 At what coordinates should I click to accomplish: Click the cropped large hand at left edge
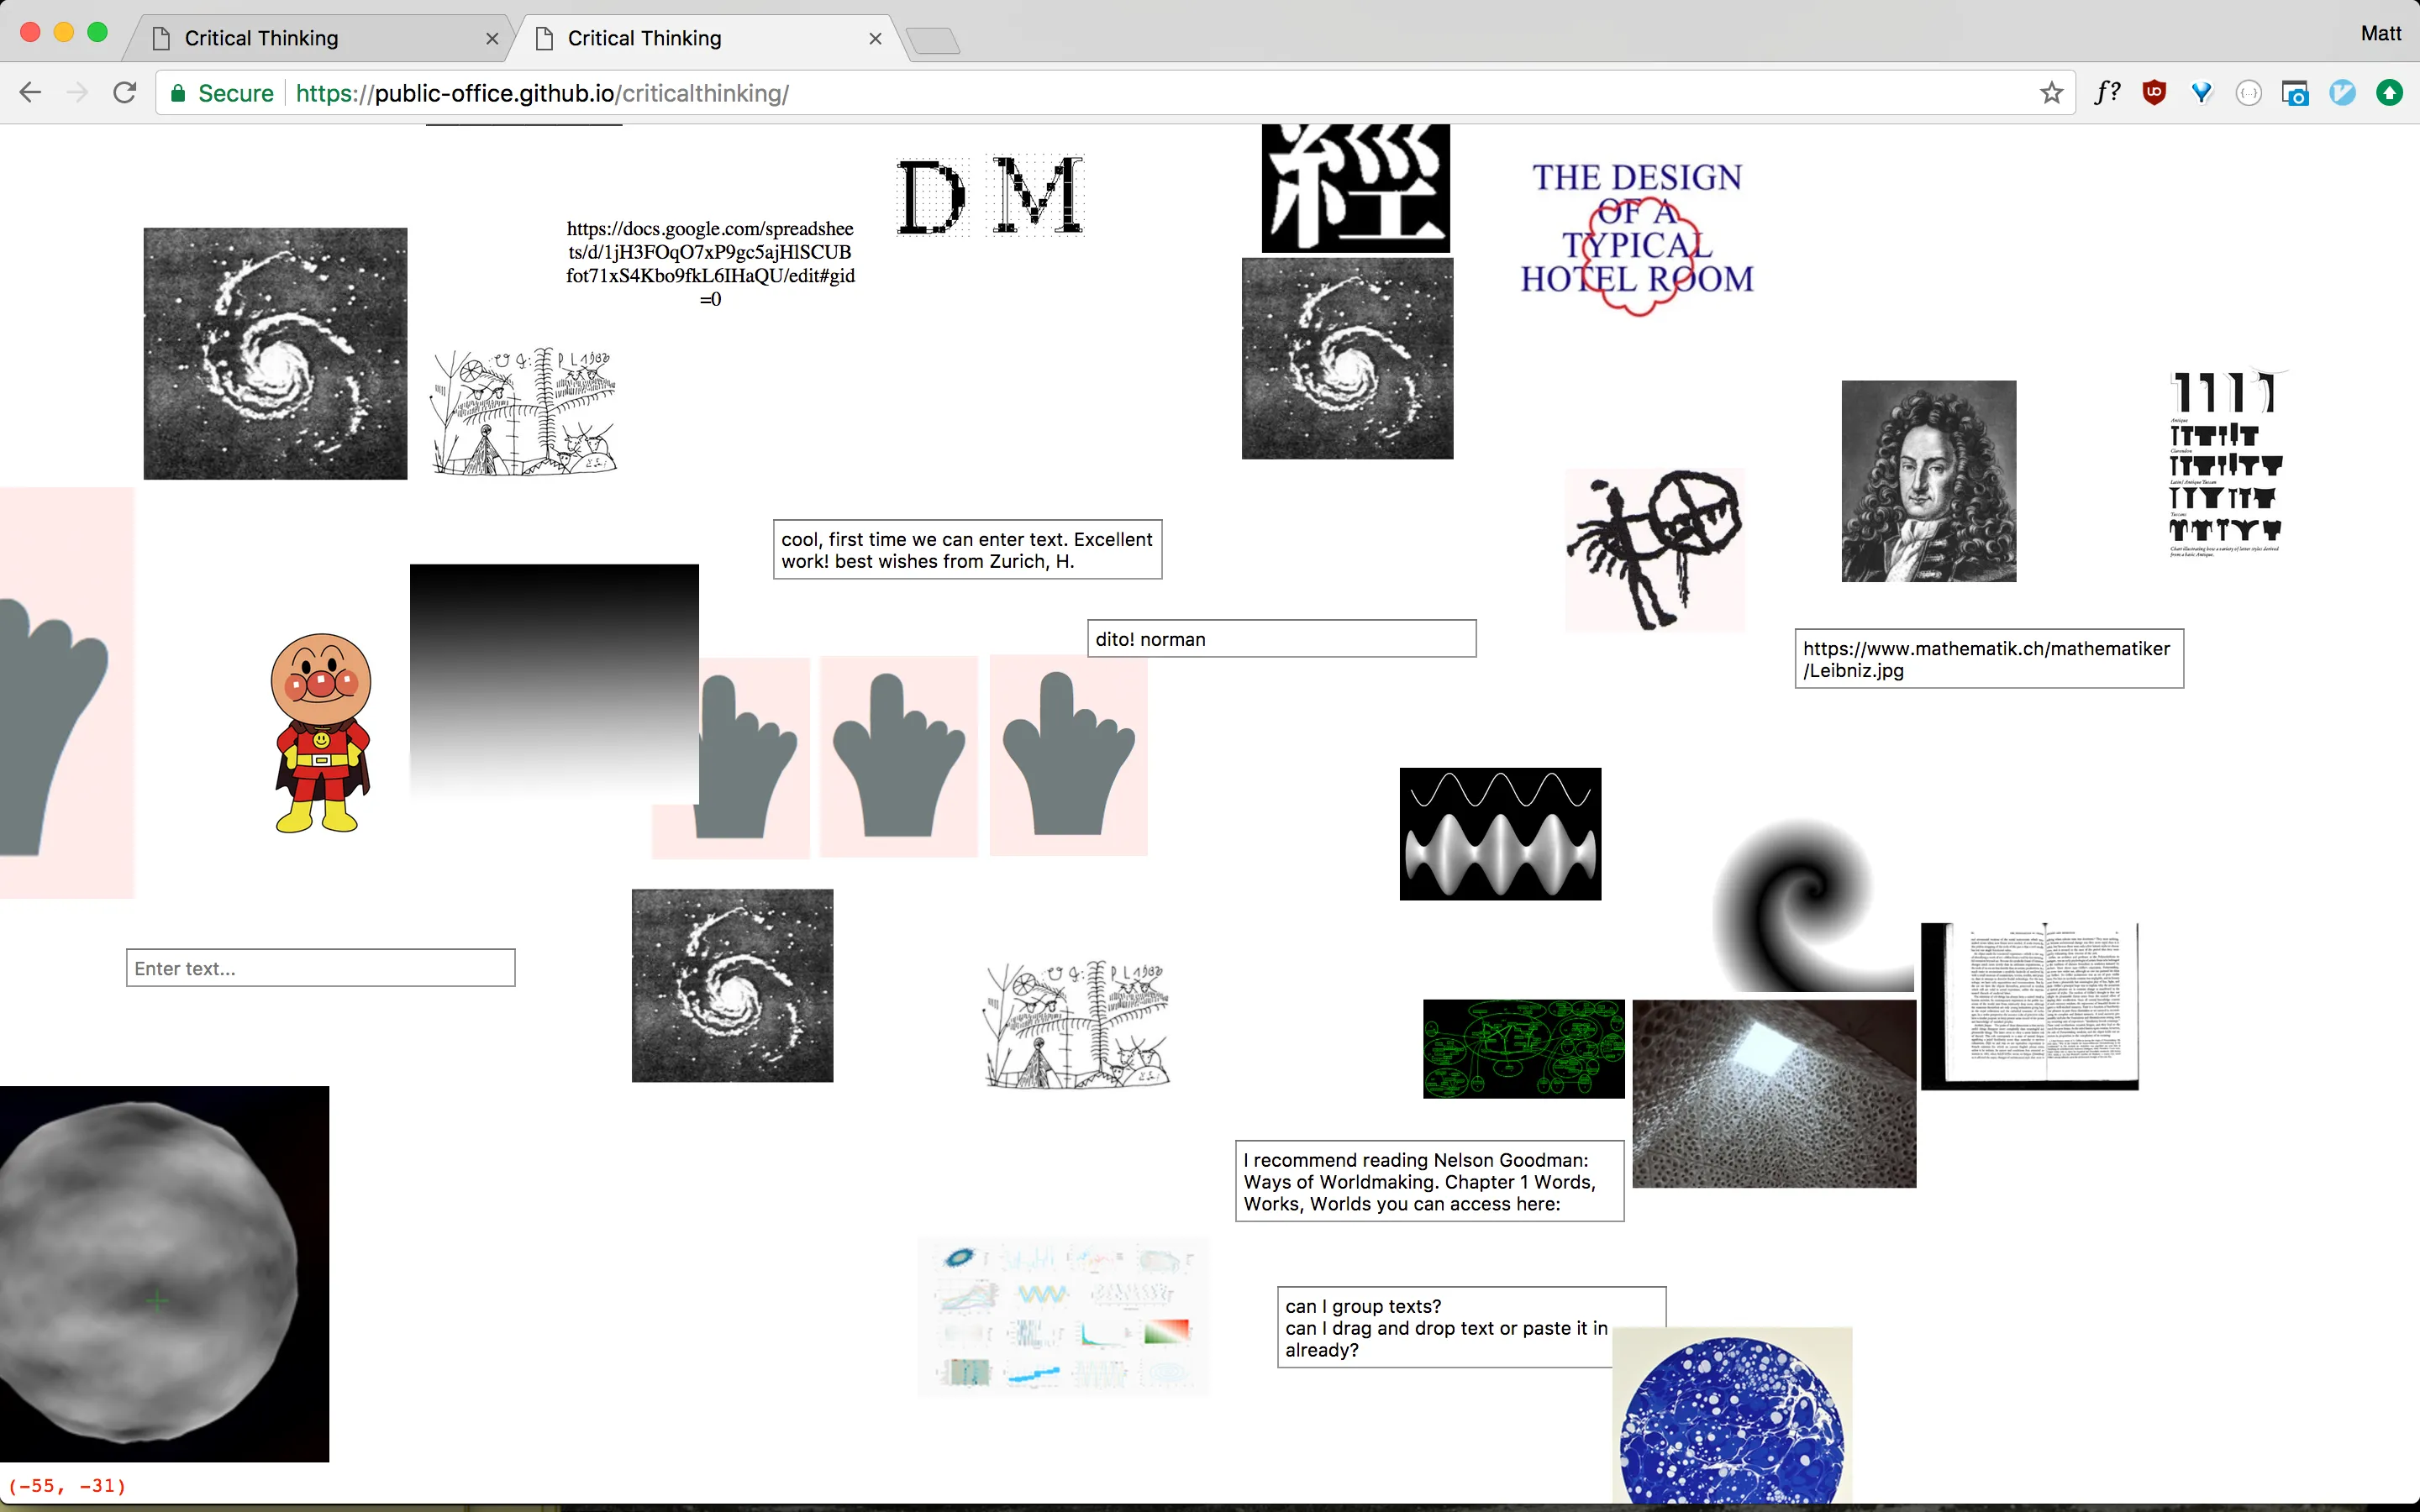66,693
